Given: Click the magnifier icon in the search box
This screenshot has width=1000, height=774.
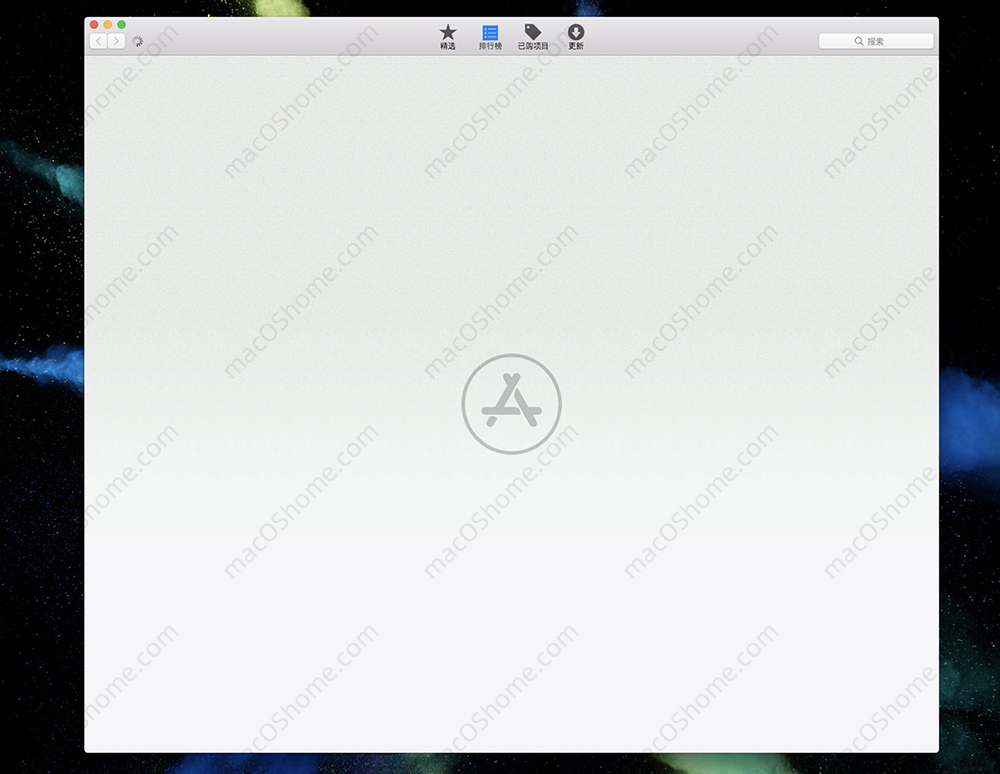Looking at the screenshot, I should coord(859,42).
